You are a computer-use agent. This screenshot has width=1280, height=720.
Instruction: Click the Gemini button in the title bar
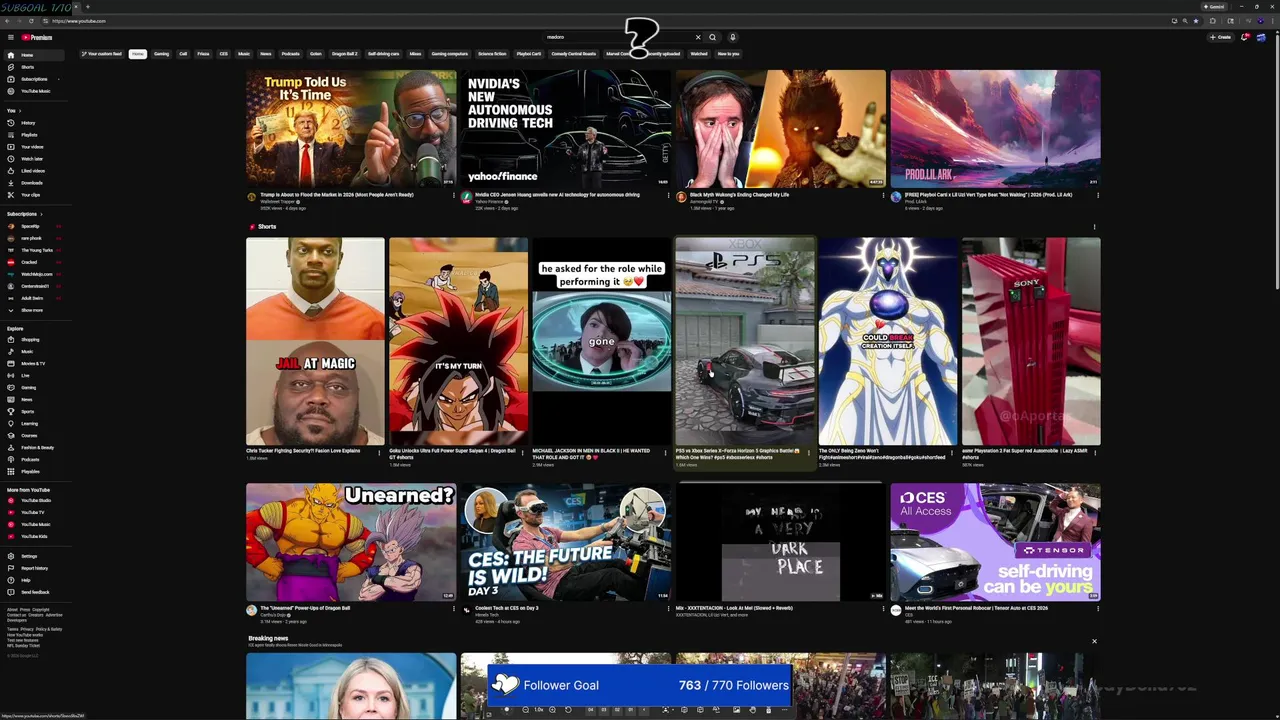1213,6
